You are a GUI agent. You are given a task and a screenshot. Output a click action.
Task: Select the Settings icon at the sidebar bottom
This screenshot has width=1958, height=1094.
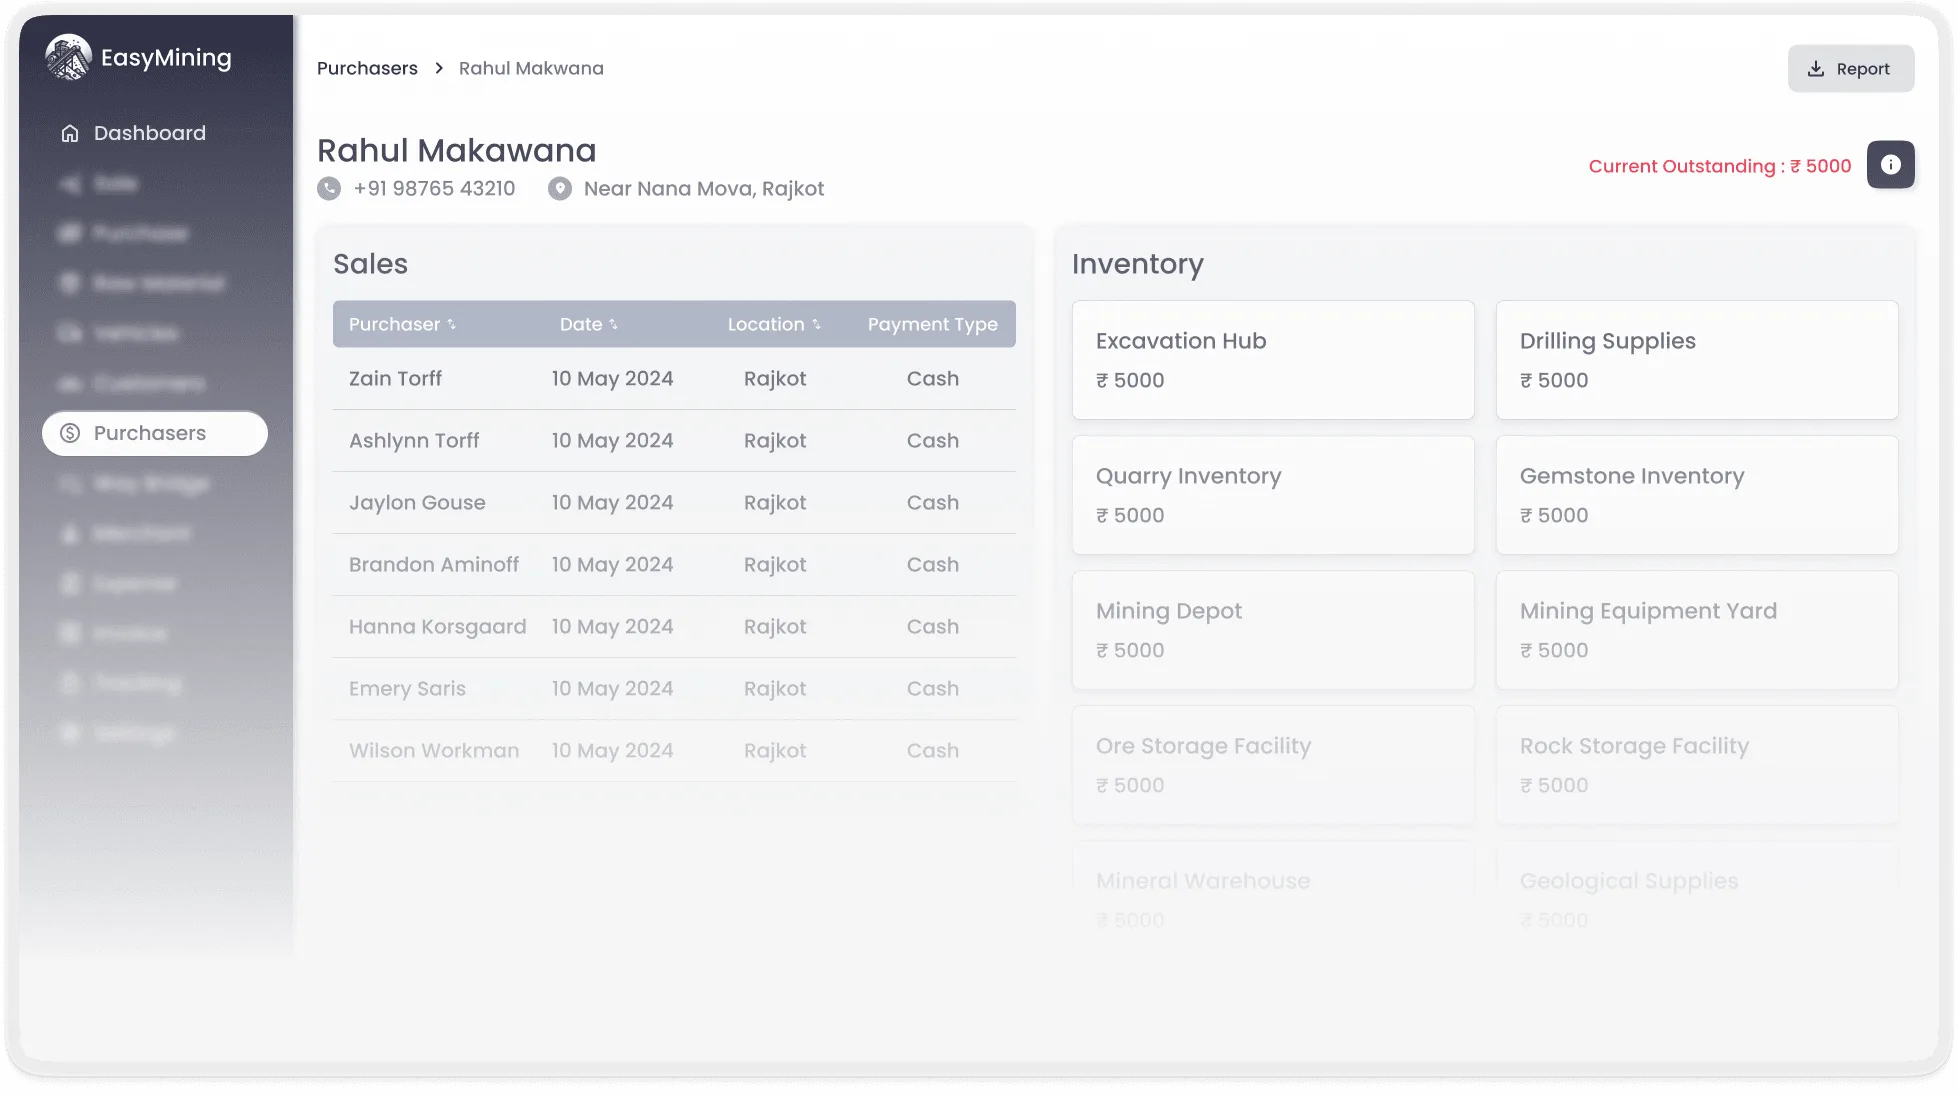69,733
